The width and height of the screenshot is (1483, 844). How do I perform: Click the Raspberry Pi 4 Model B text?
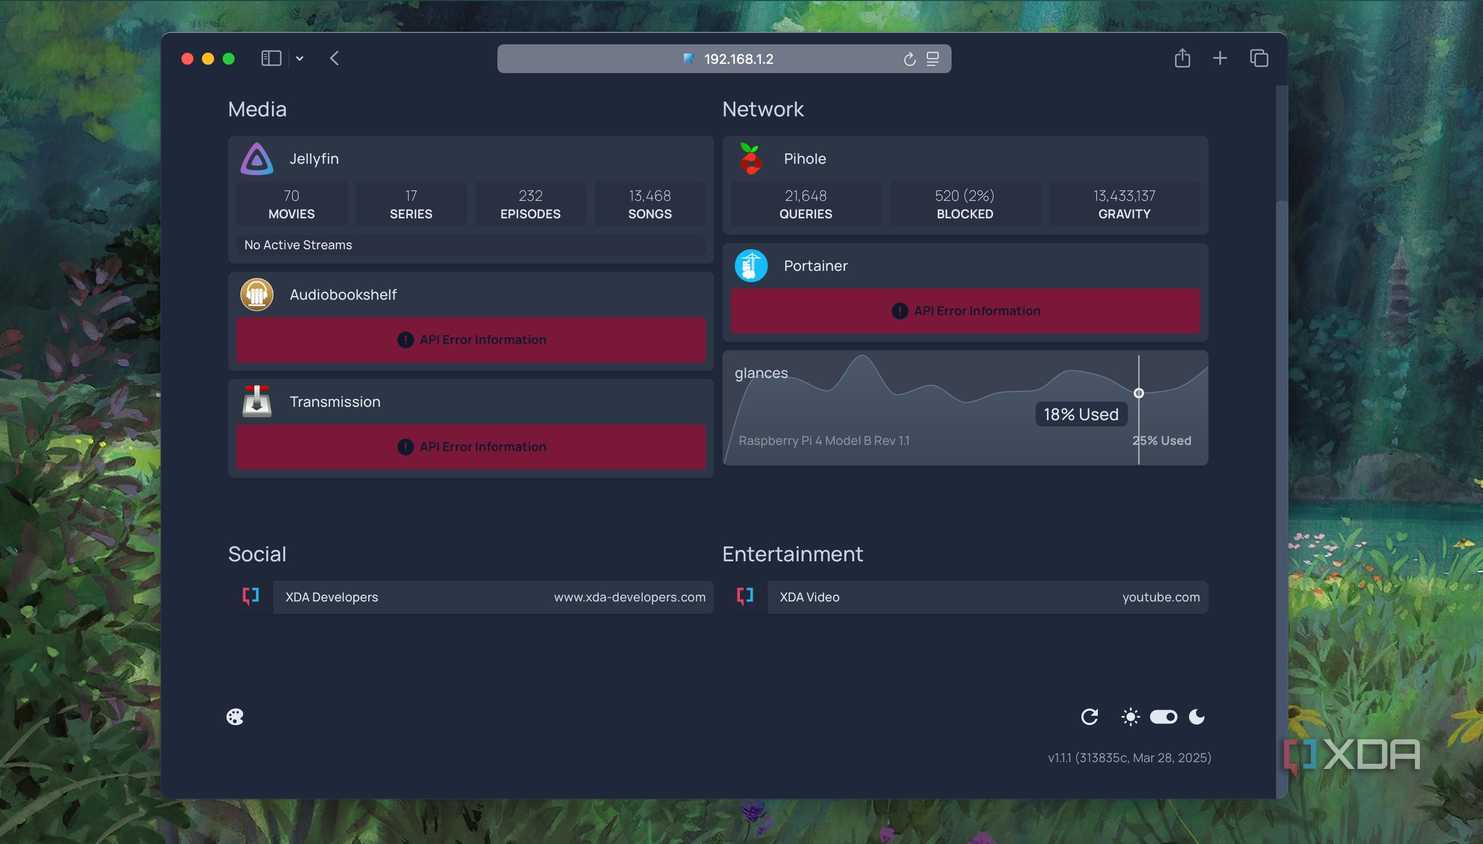click(824, 441)
